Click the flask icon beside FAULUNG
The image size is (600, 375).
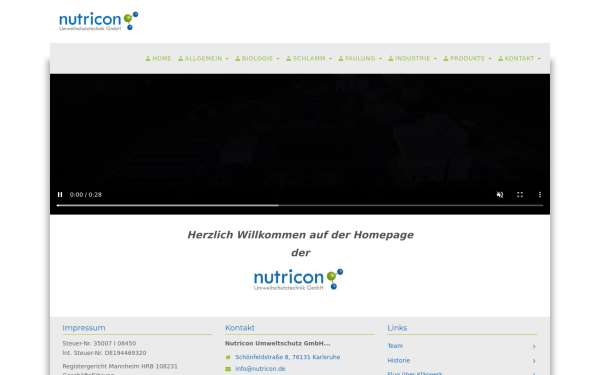[341, 59]
